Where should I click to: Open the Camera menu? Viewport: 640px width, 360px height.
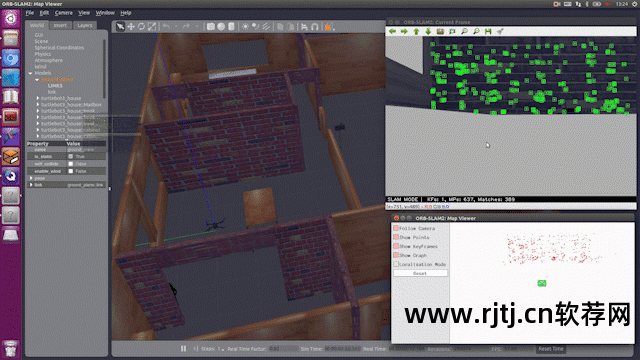64,13
